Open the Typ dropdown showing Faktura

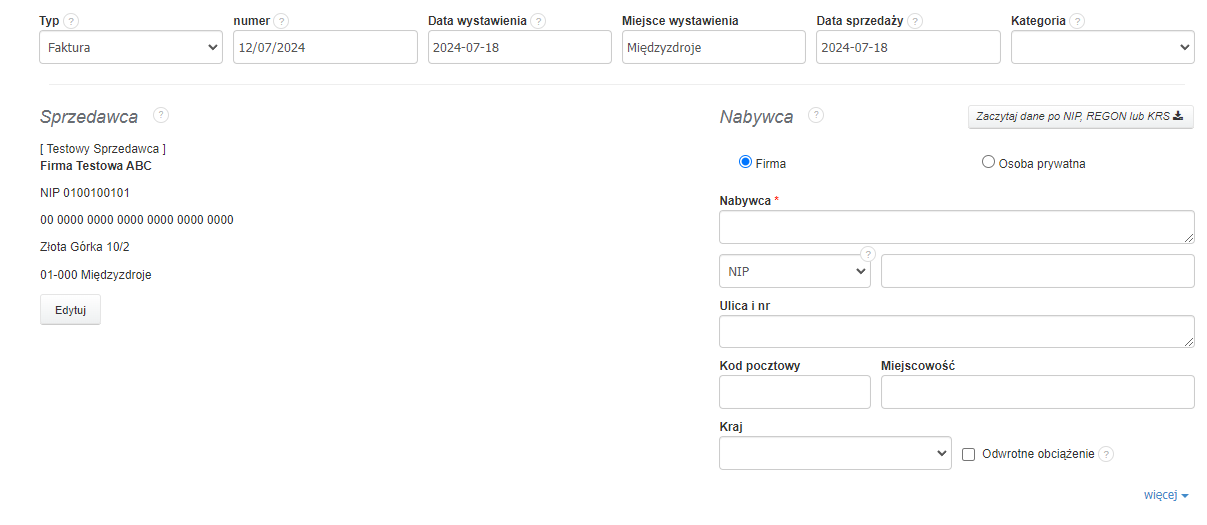coord(131,47)
